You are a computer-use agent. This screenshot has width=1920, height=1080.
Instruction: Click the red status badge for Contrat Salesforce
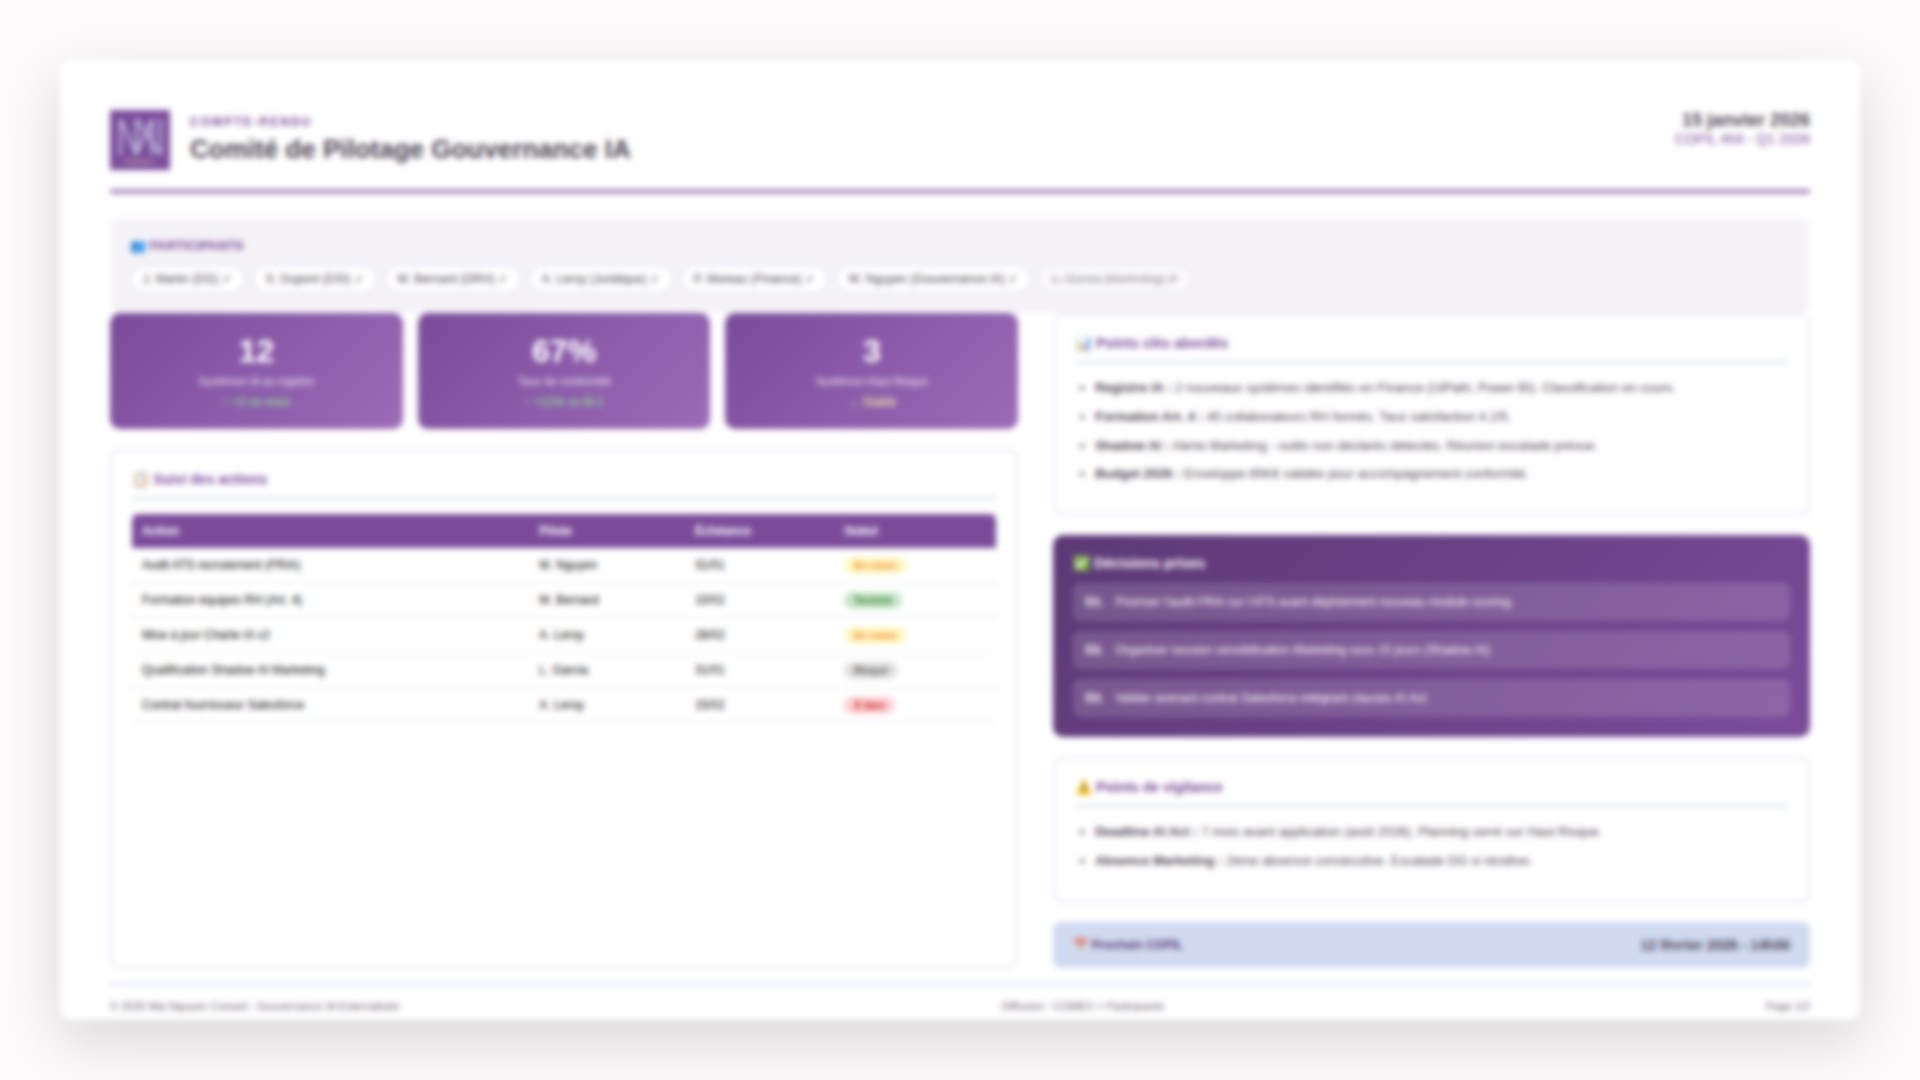869,705
